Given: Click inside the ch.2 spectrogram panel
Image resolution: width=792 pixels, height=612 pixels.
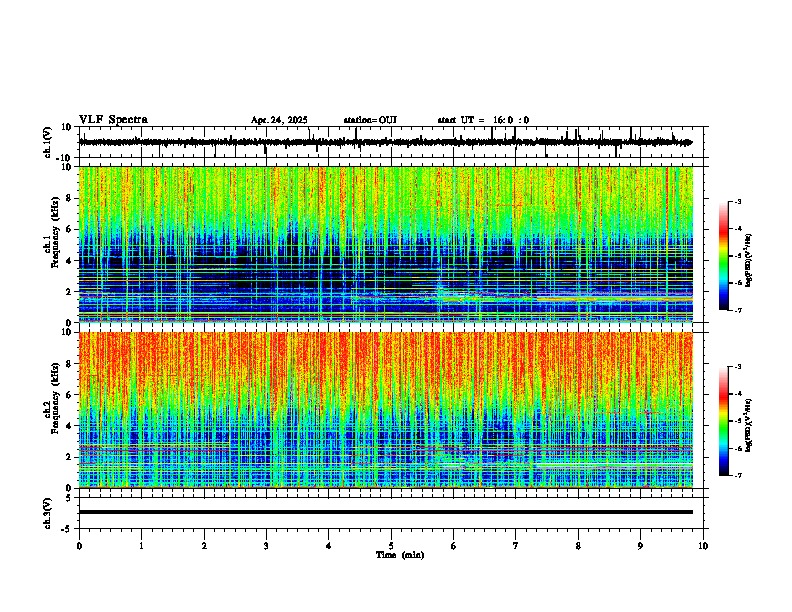Looking at the screenshot, I should [386, 410].
